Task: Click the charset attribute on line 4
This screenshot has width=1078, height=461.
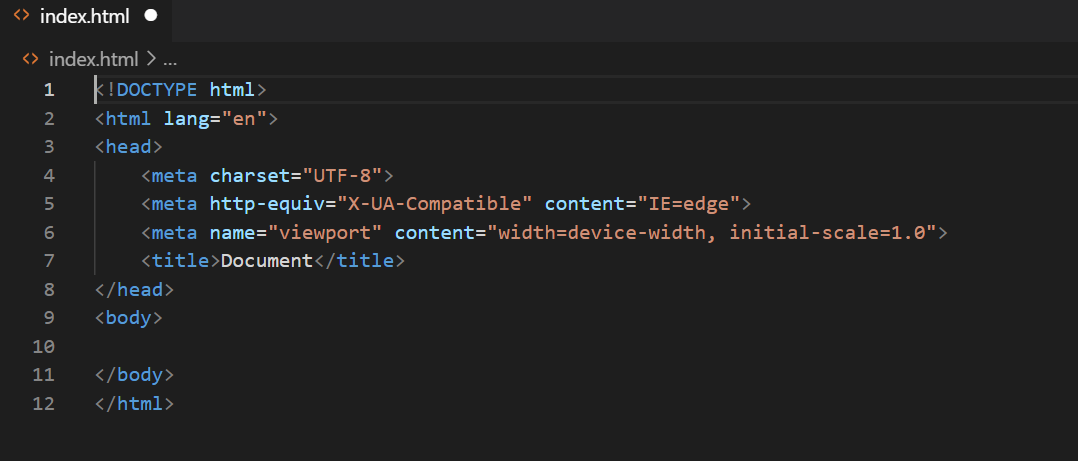Action: 250,176
